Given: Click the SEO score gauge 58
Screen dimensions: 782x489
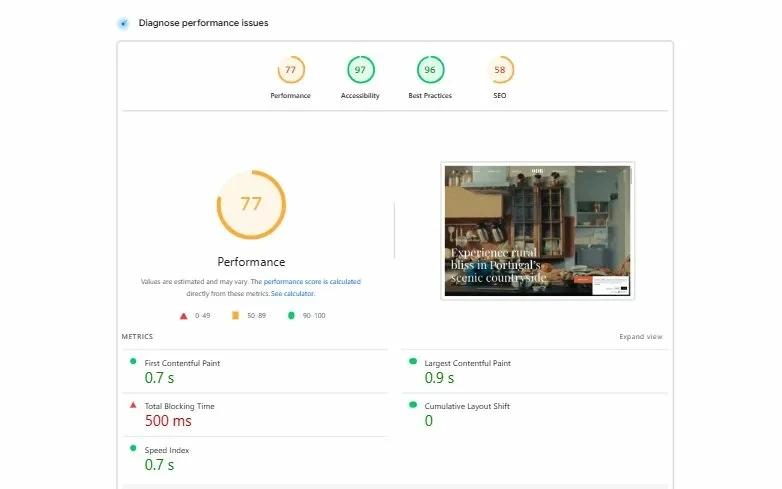Looking at the screenshot, I should pyautogui.click(x=500, y=70).
